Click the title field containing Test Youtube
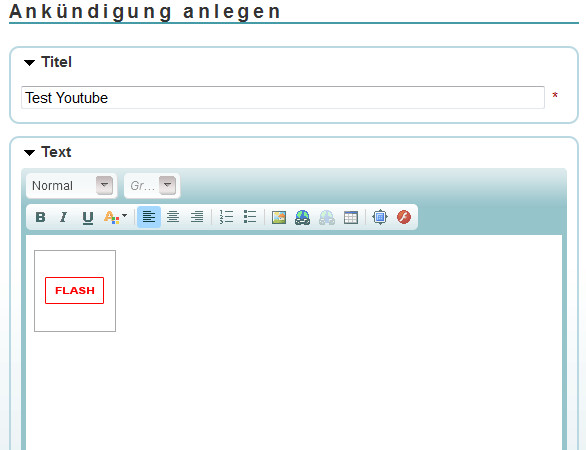Screen dimensions: 586x450 point(283,98)
